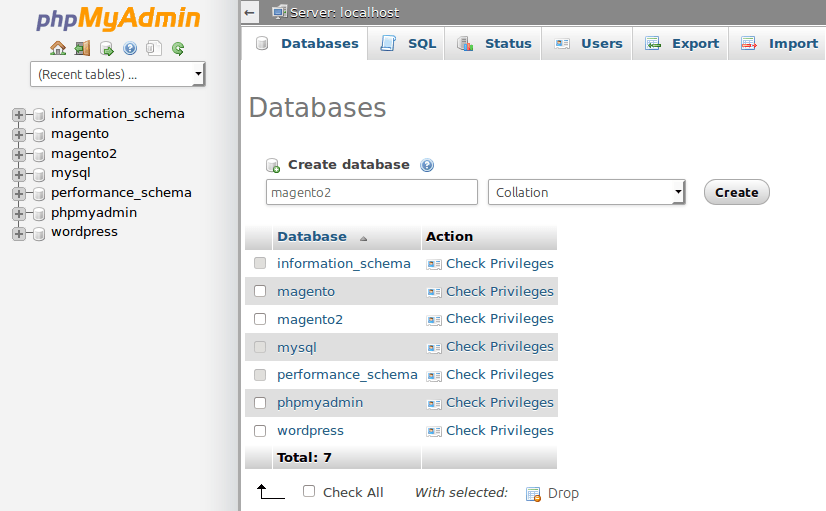Switch to the Databases tab
Screen dimensions: 826x511
pos(304,44)
